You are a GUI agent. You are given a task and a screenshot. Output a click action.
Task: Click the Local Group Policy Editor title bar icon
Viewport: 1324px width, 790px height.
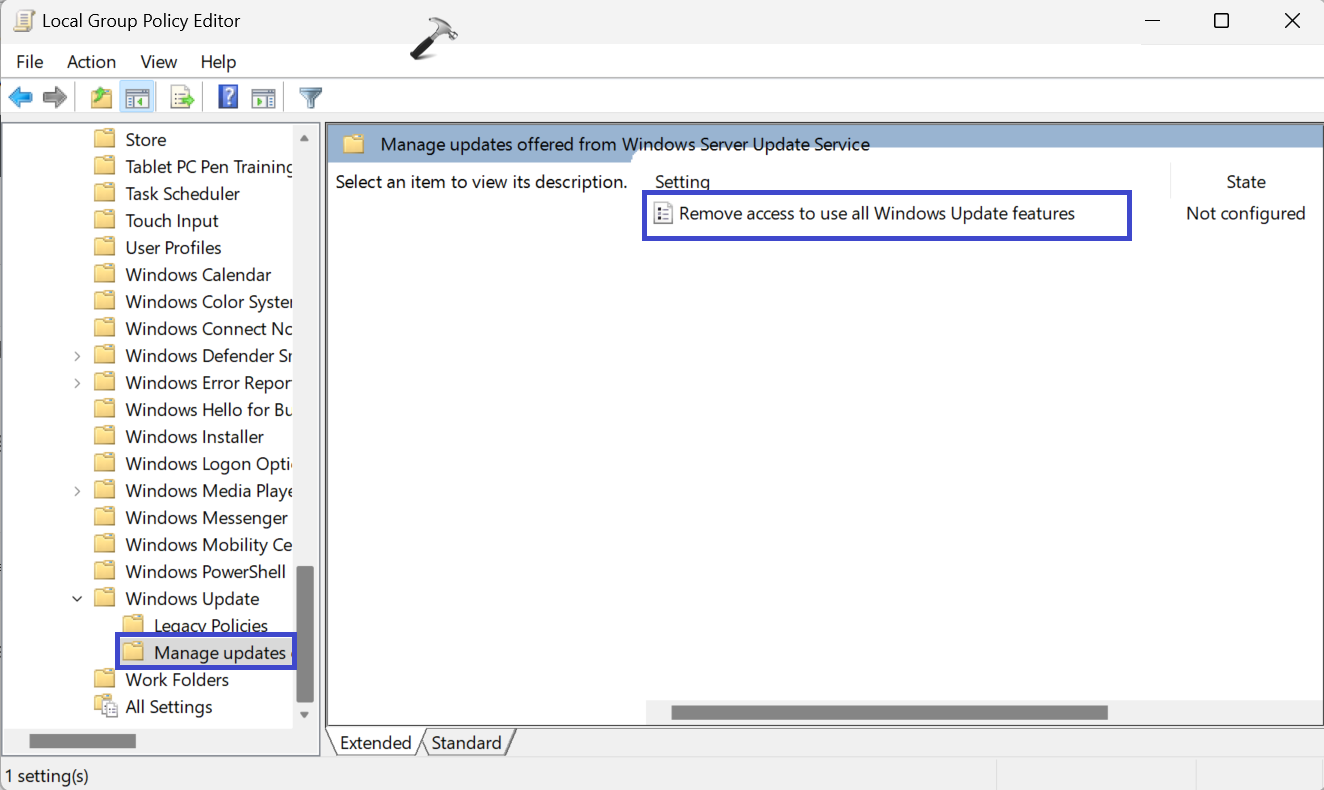(23, 20)
